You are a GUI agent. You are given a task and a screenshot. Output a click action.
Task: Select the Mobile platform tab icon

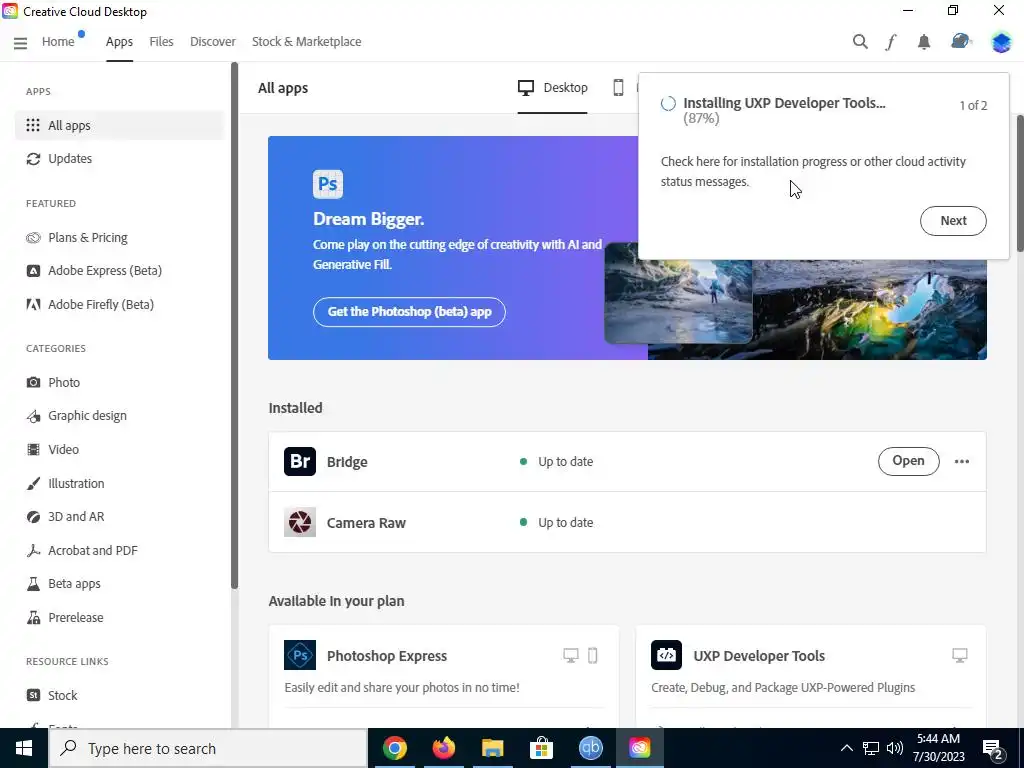[x=618, y=88]
